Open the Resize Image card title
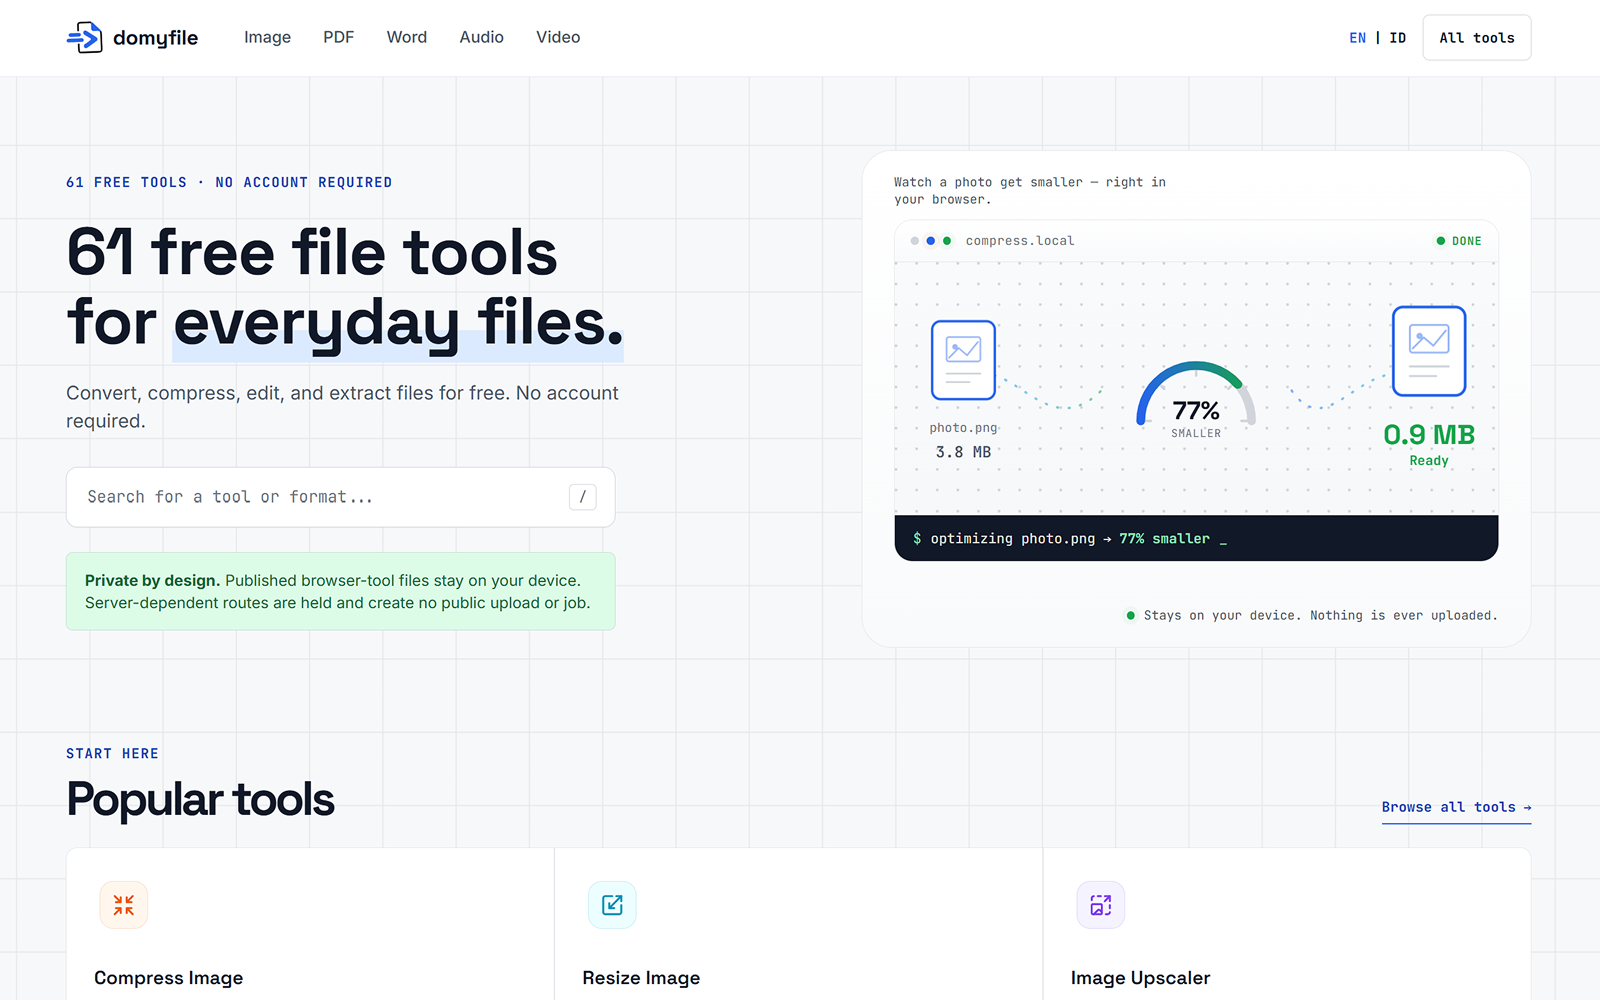Screen dimensions: 1600x1000 click(641, 978)
